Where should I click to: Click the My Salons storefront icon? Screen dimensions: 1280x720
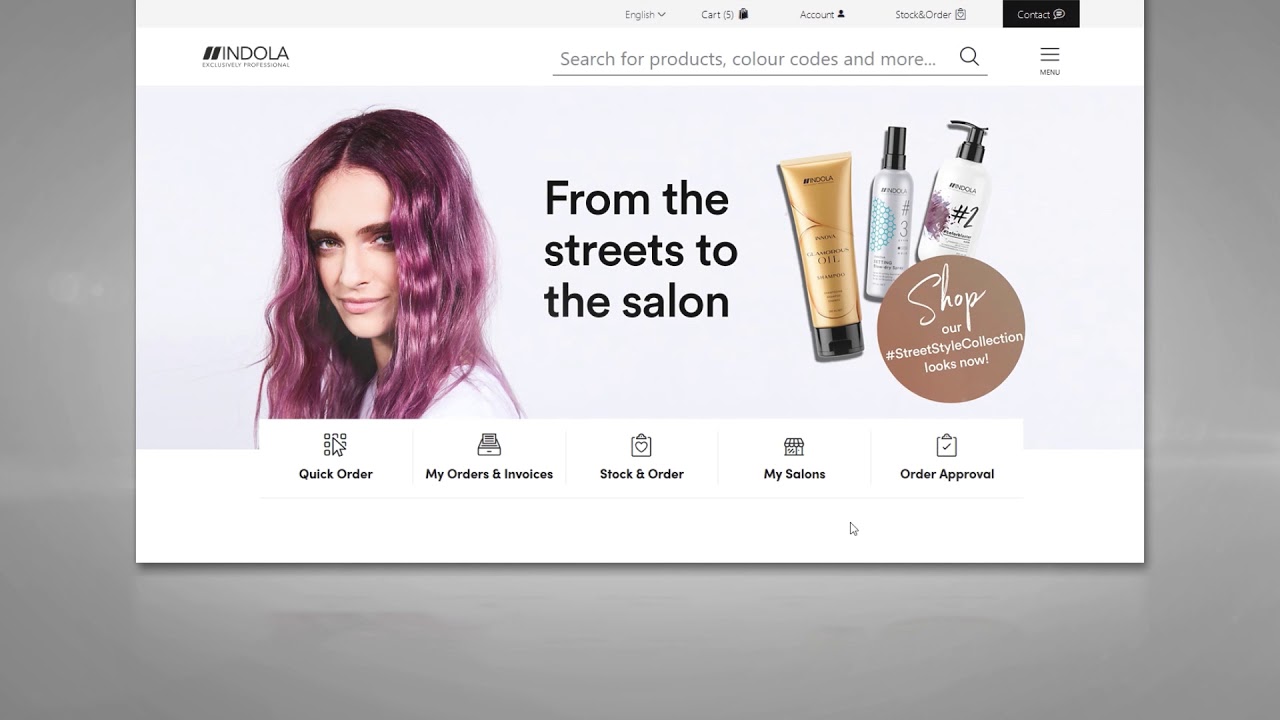coord(794,445)
